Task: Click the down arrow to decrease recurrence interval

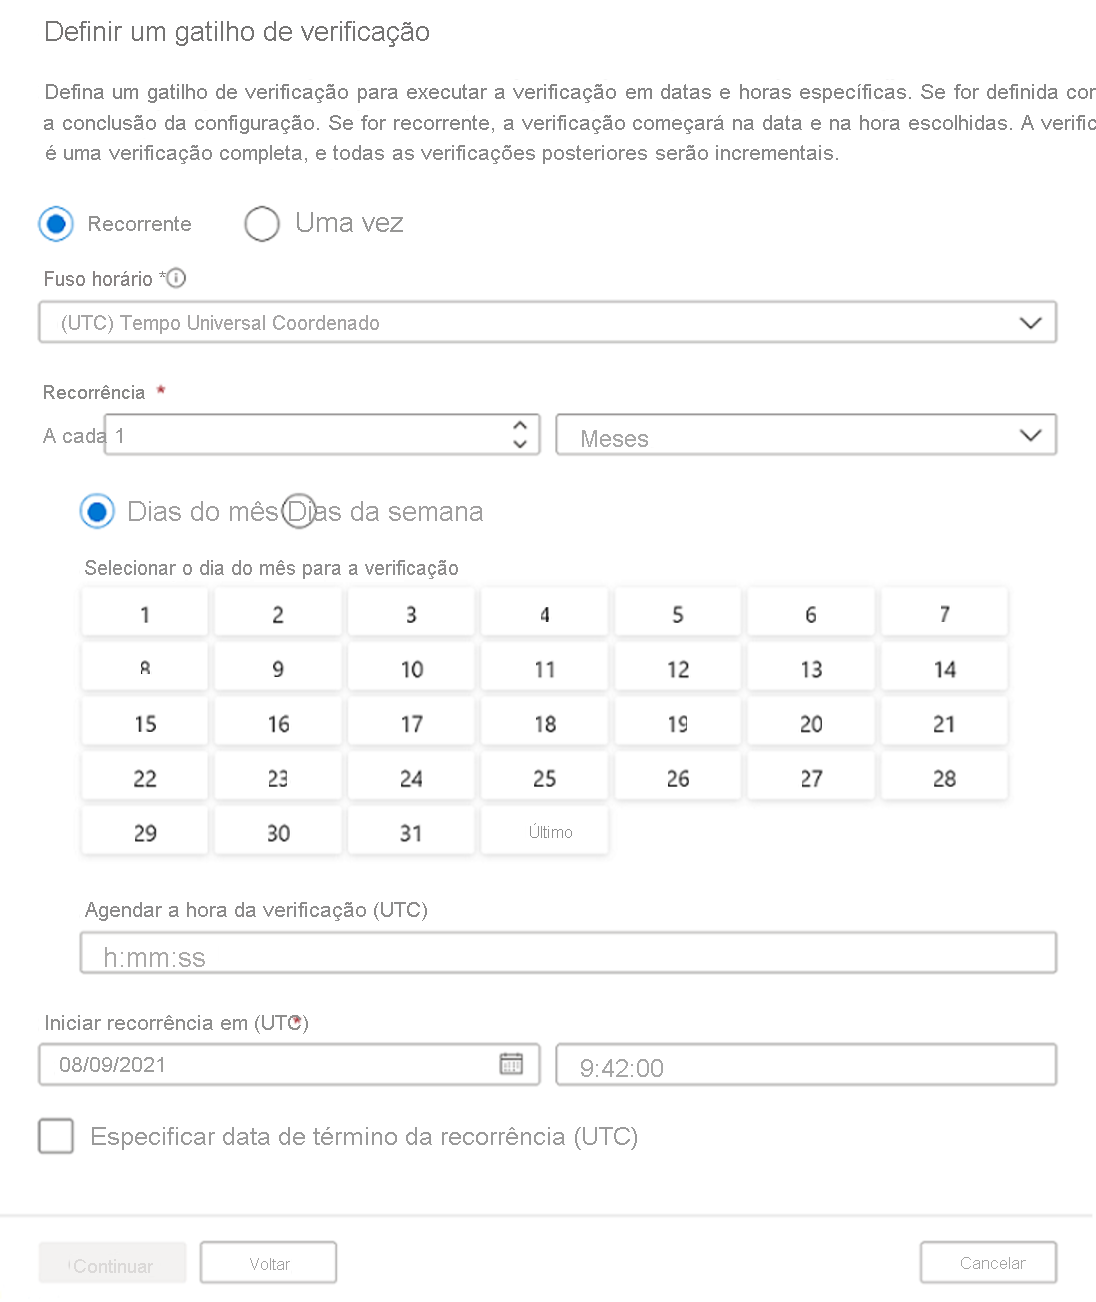Action: point(519,443)
